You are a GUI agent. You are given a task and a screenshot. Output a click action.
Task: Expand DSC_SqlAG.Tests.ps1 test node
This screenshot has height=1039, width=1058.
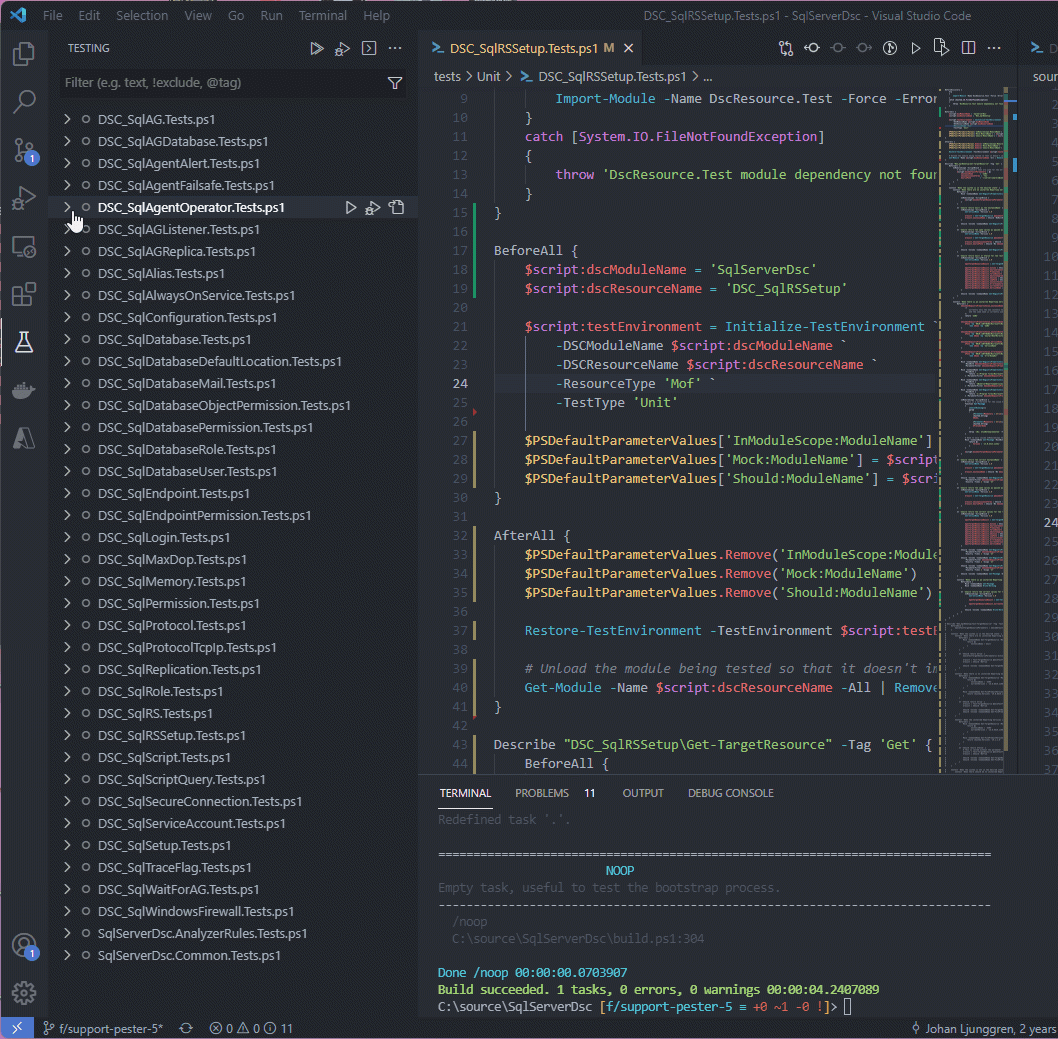click(x=67, y=119)
